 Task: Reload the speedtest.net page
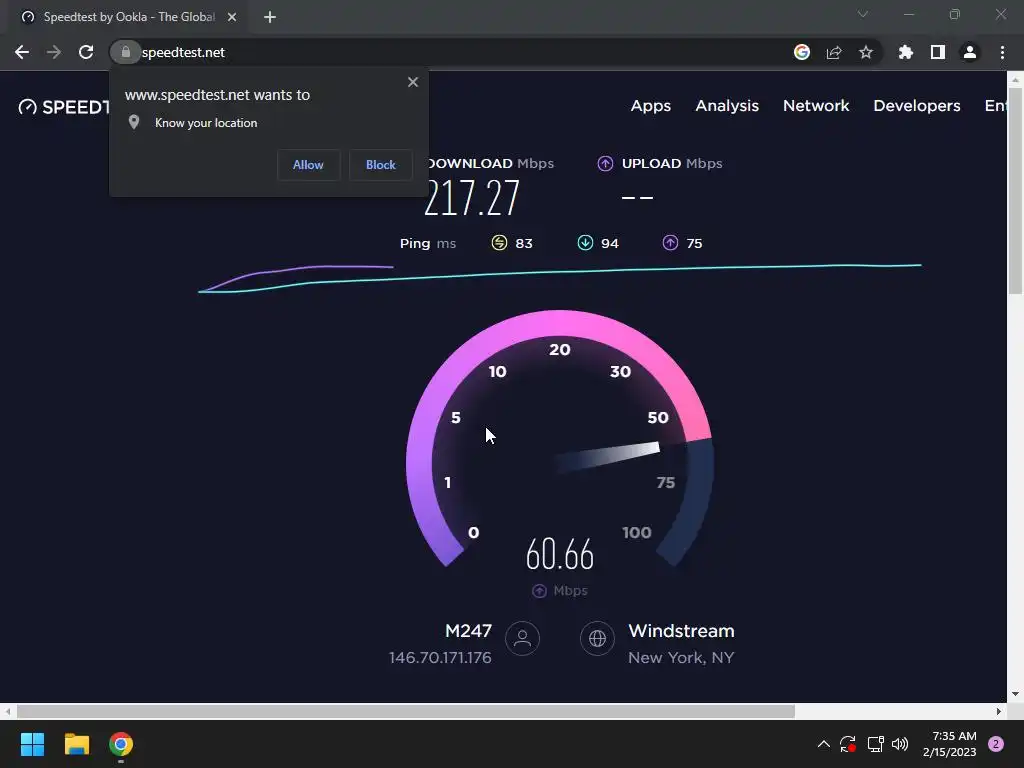pos(86,52)
